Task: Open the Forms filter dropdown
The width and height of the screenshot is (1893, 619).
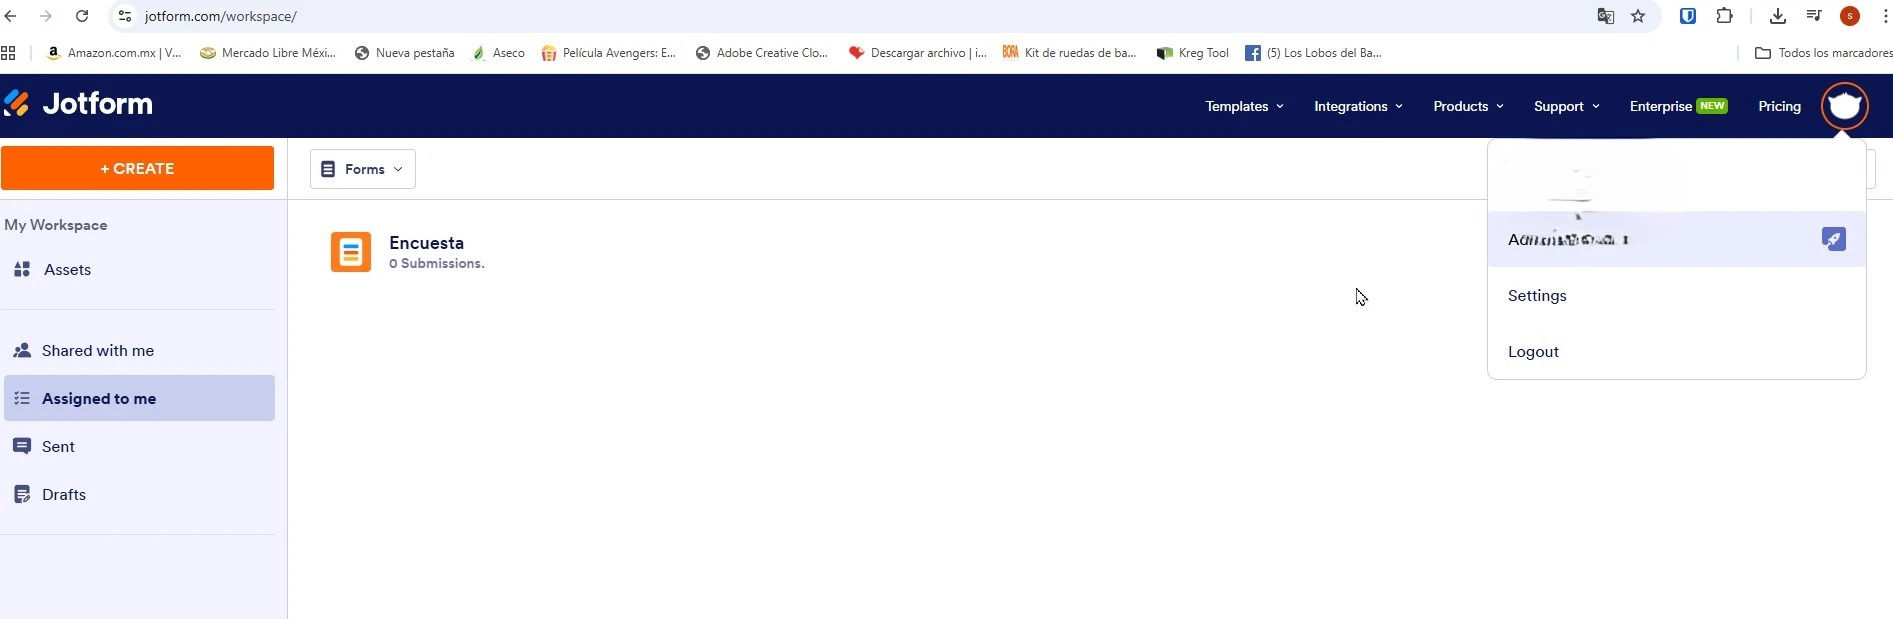Action: (x=363, y=169)
